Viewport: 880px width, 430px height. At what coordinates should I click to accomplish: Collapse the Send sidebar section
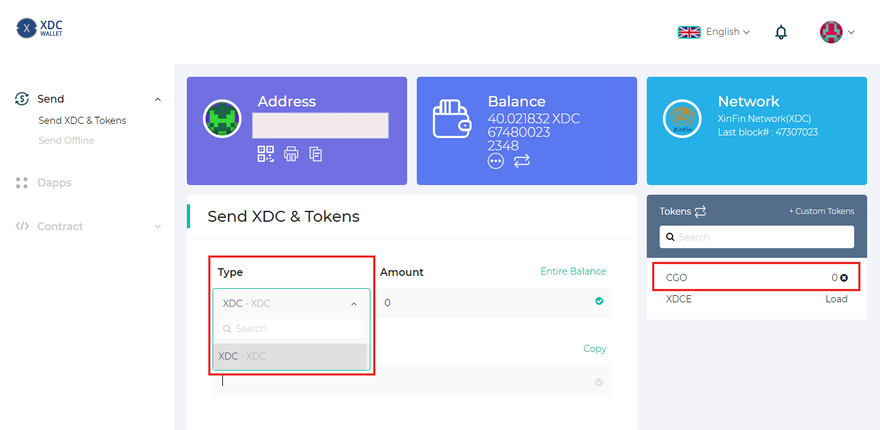point(157,99)
